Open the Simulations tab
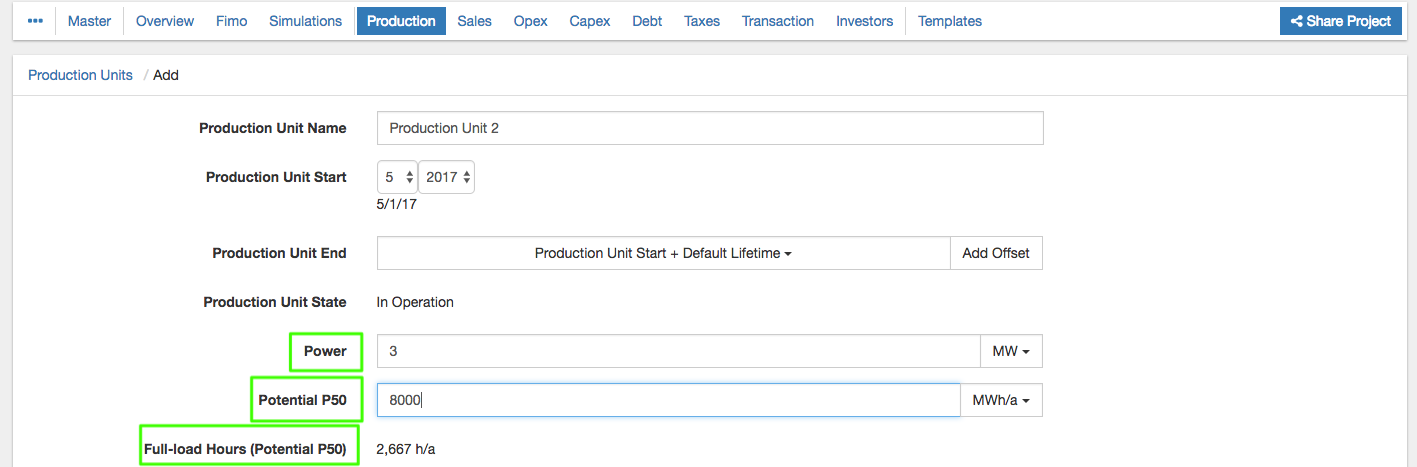Screen dimensions: 1417x467 coord(305,21)
